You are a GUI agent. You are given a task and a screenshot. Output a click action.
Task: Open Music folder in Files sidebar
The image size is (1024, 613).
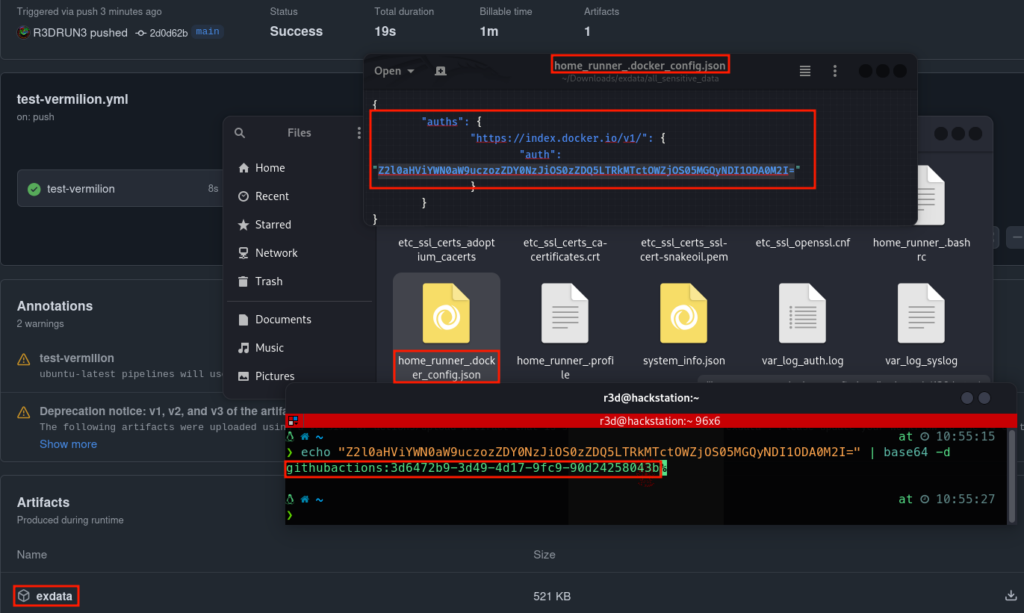(x=269, y=348)
